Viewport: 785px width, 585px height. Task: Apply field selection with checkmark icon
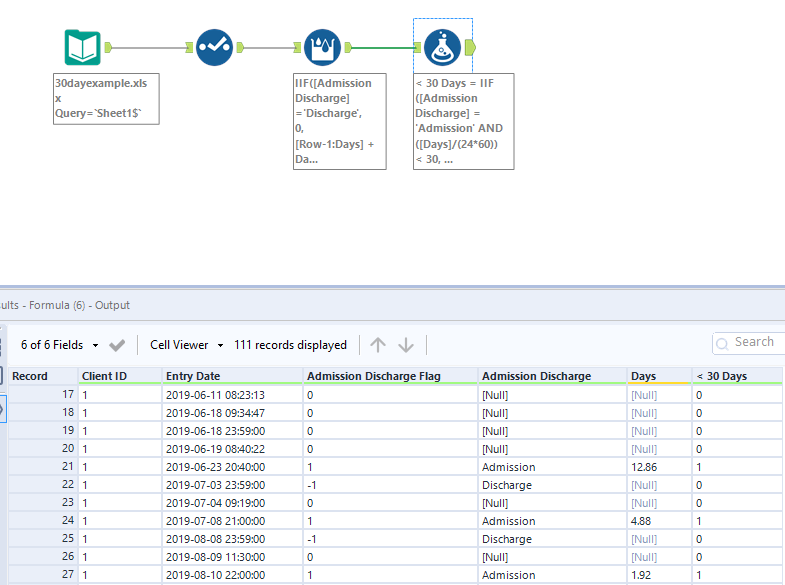pos(117,345)
